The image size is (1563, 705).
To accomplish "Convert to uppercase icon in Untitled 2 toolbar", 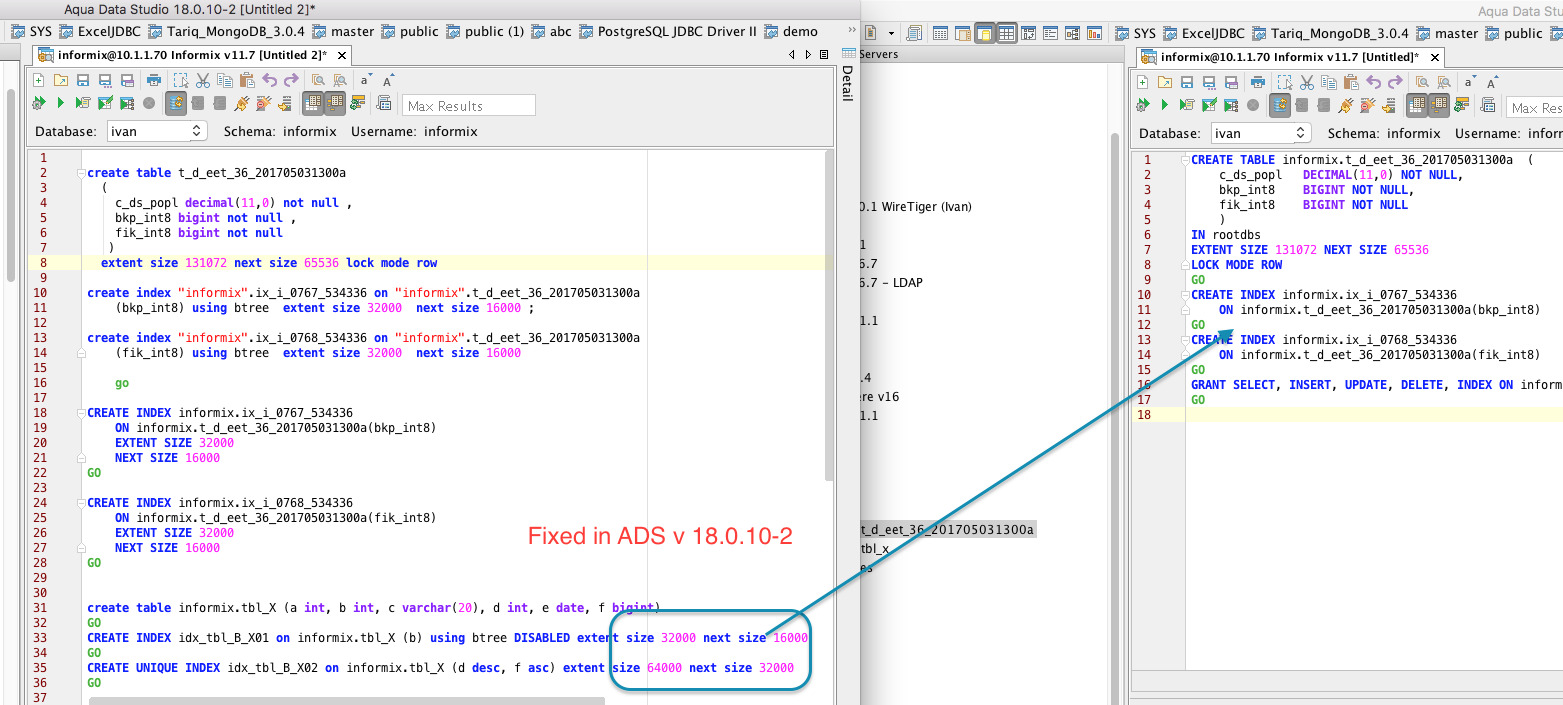I will 388,80.
